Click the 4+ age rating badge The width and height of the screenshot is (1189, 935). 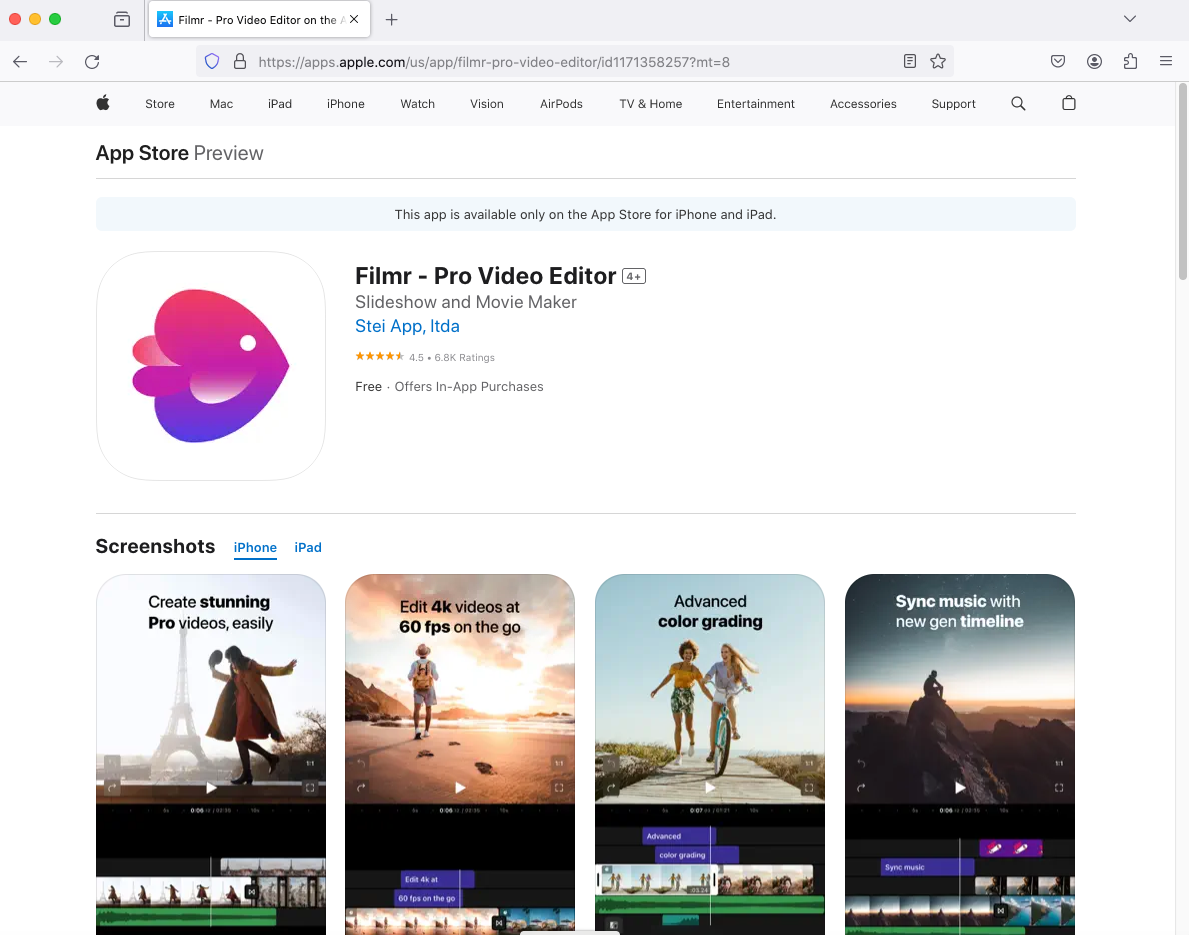pyautogui.click(x=634, y=276)
